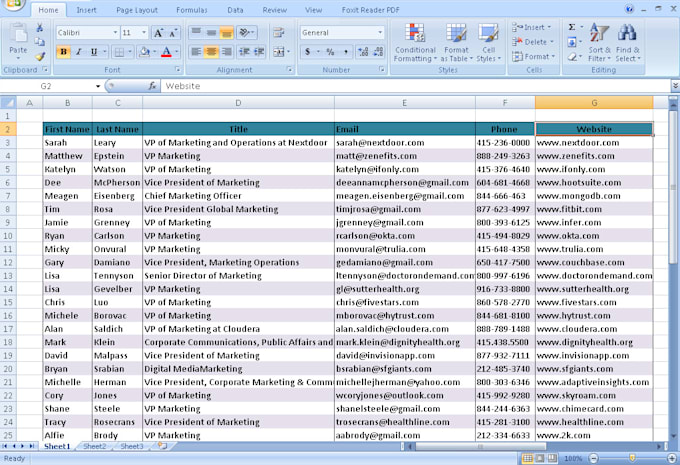
Task: Click the Paste clipboard icon
Action: pyautogui.click(x=18, y=34)
